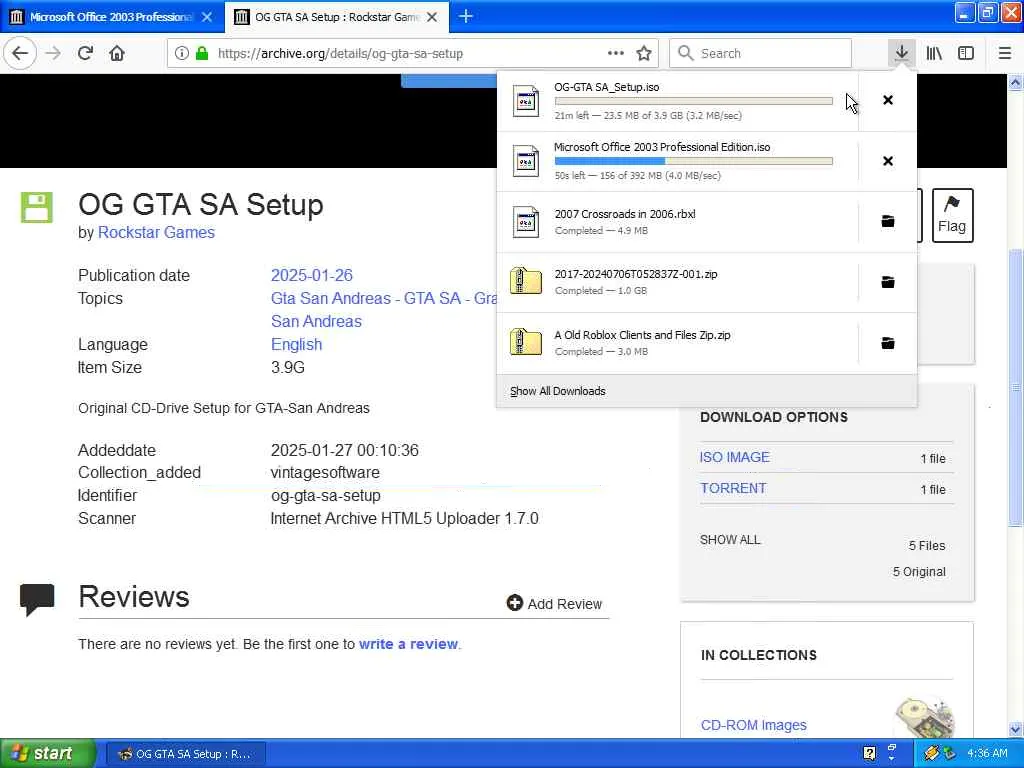Screen dimensions: 1024x768
Task: Click the 2017-20240706T052837Z-001.zip archive icon
Action: [526, 281]
